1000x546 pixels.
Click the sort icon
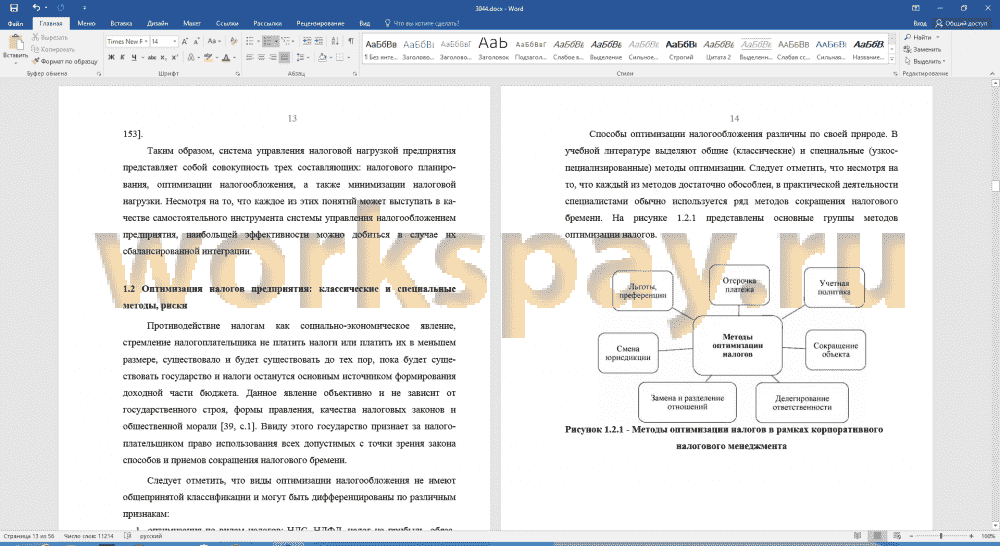(x=335, y=41)
